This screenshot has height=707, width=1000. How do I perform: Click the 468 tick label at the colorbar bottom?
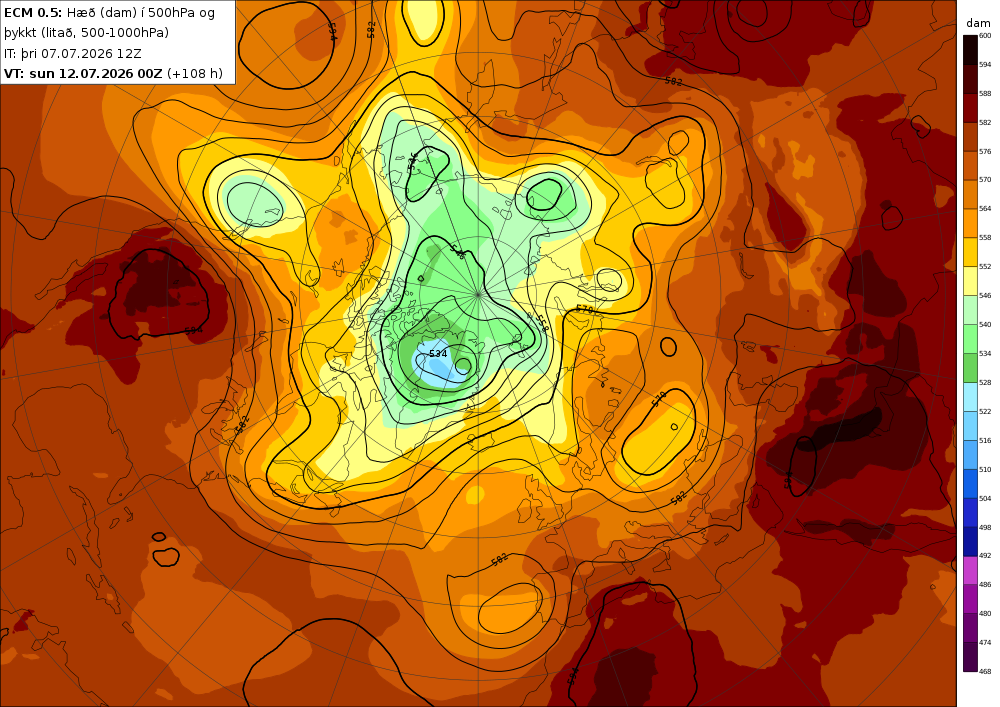pyautogui.click(x=985, y=671)
